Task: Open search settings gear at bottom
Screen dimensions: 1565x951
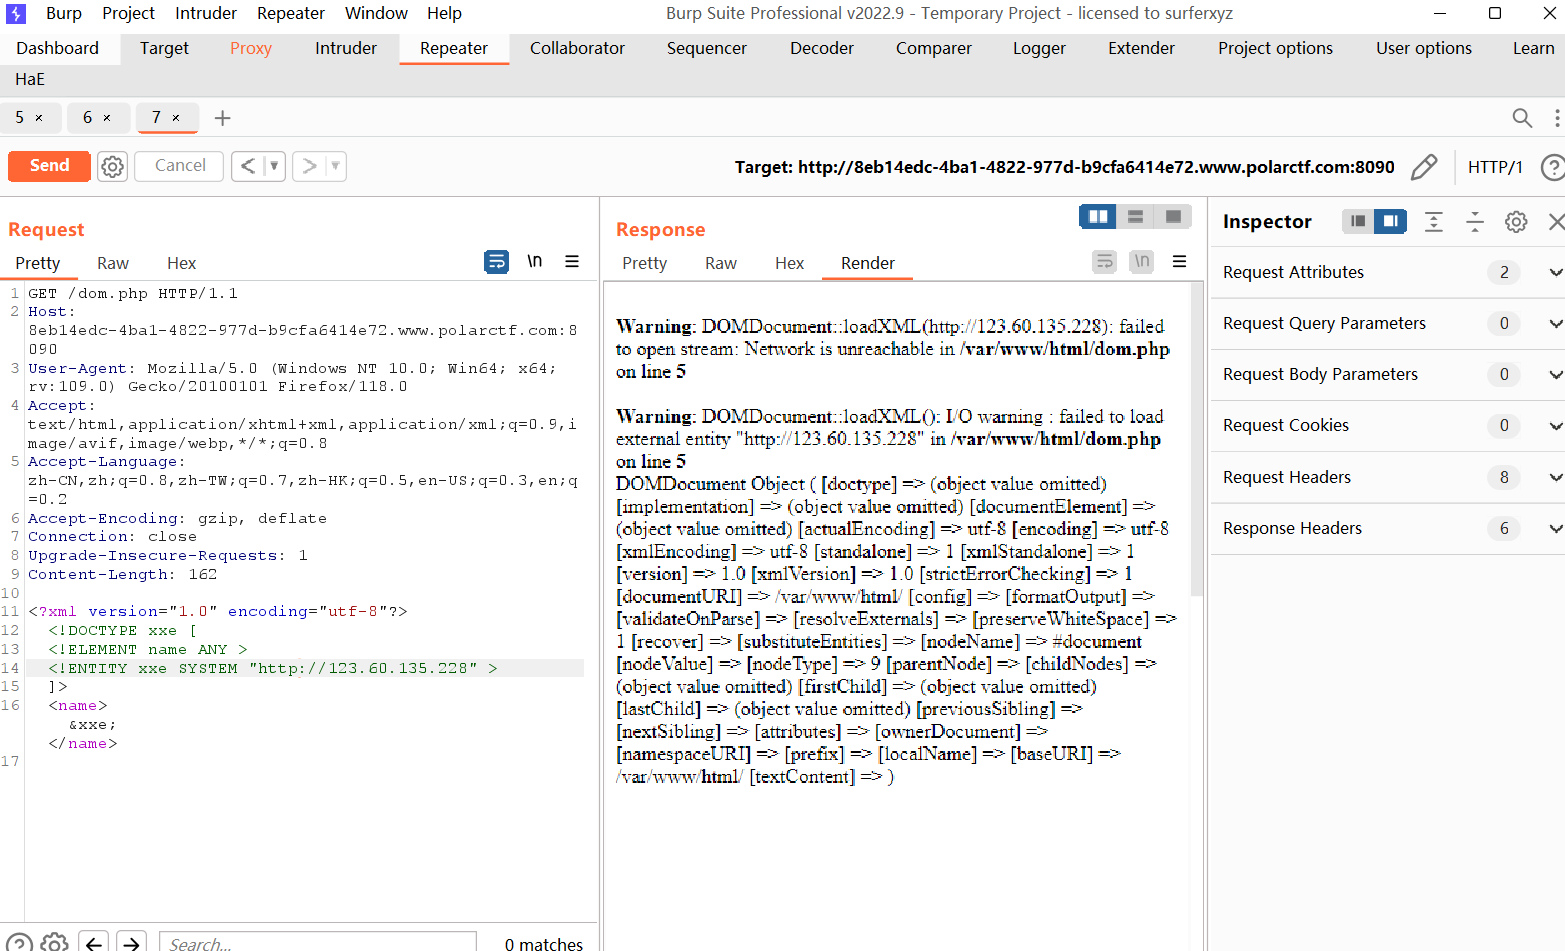Action: [55, 943]
